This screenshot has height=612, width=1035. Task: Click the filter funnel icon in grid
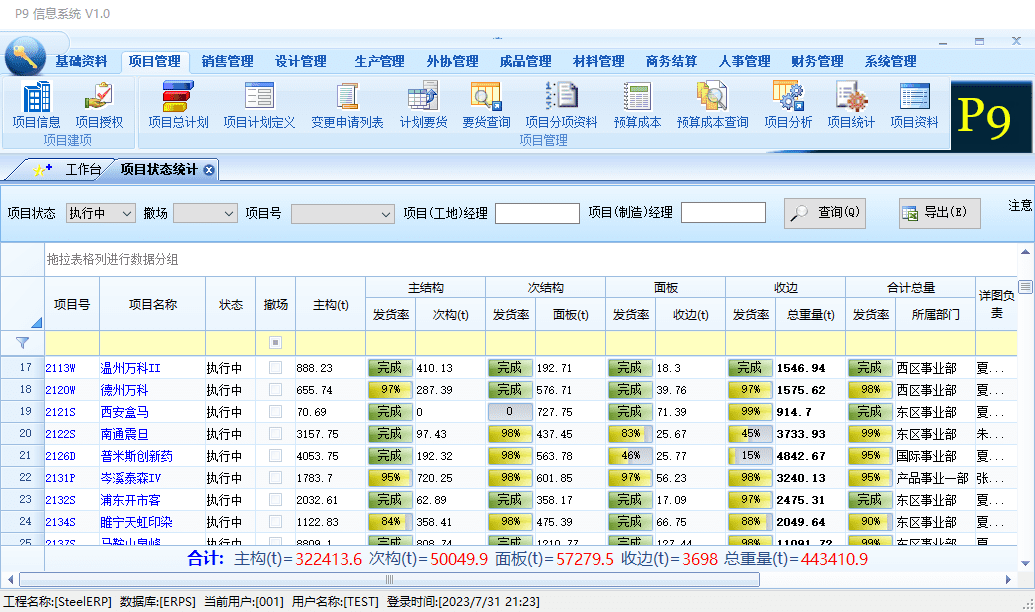pos(22,343)
